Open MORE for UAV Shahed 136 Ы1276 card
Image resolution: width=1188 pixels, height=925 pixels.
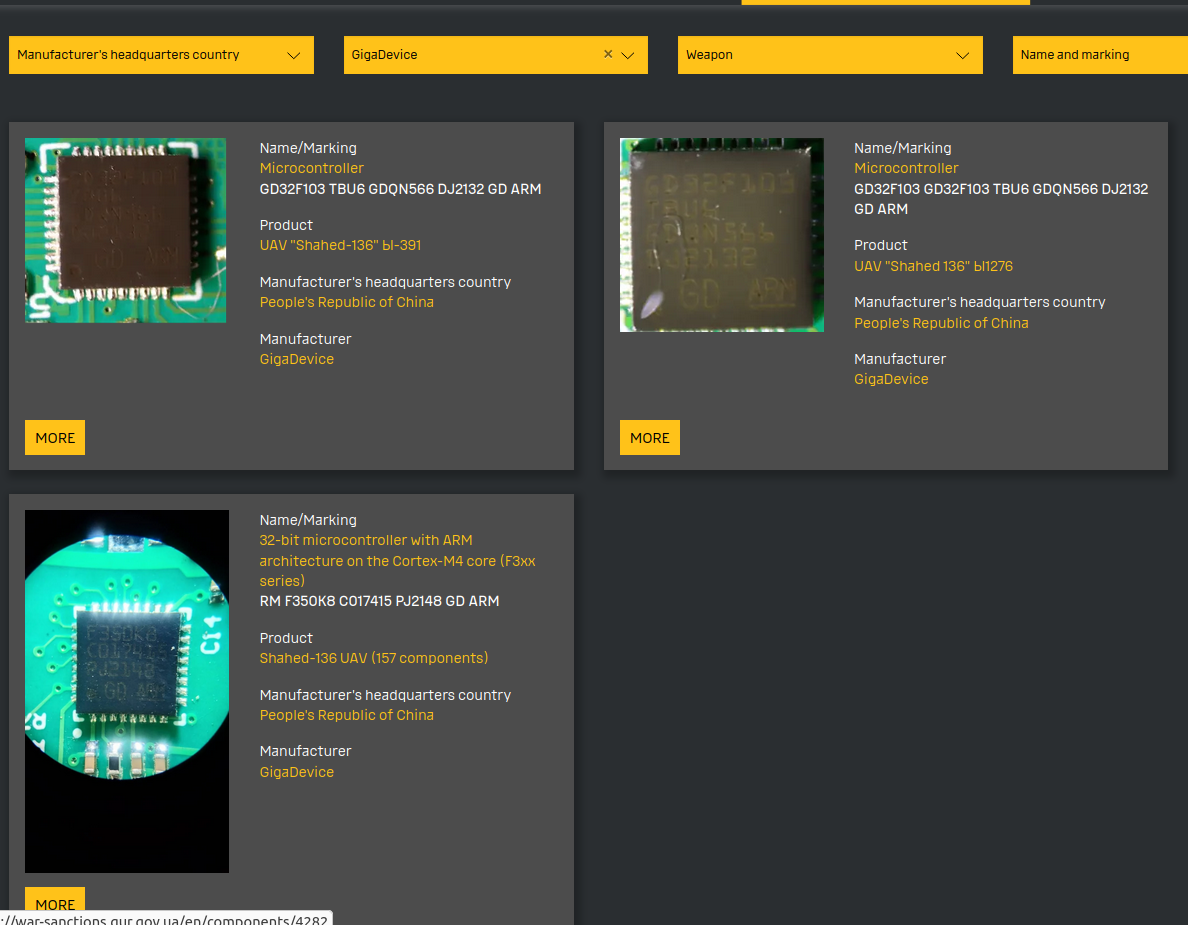tap(649, 437)
